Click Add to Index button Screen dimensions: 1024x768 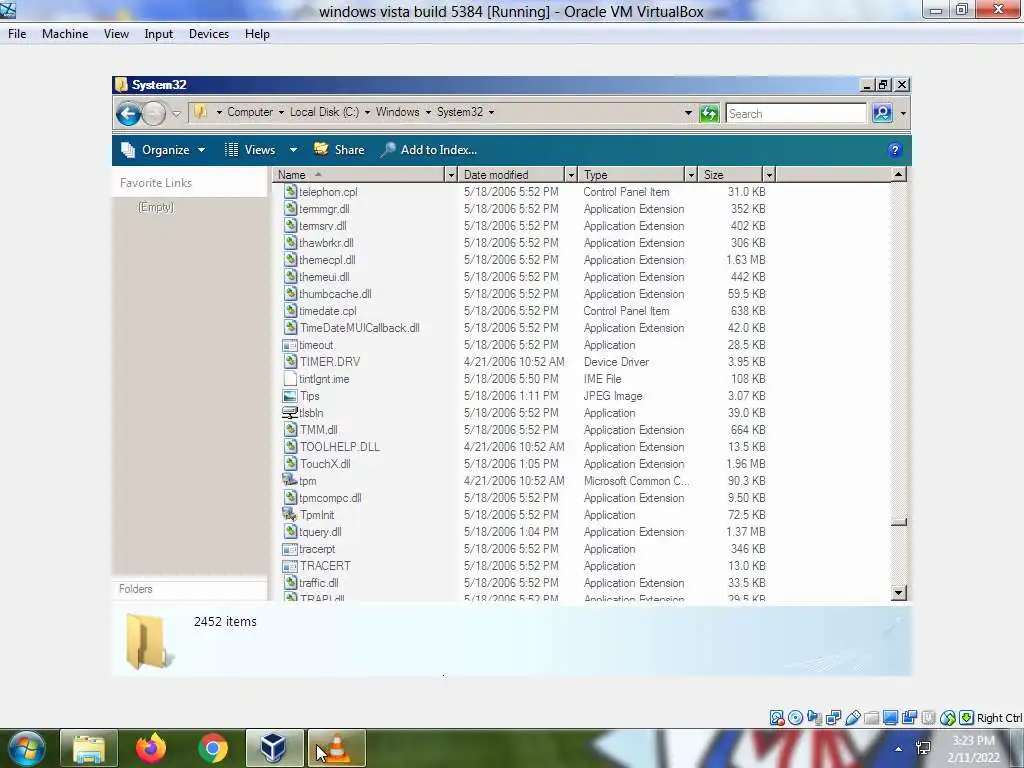tap(428, 150)
